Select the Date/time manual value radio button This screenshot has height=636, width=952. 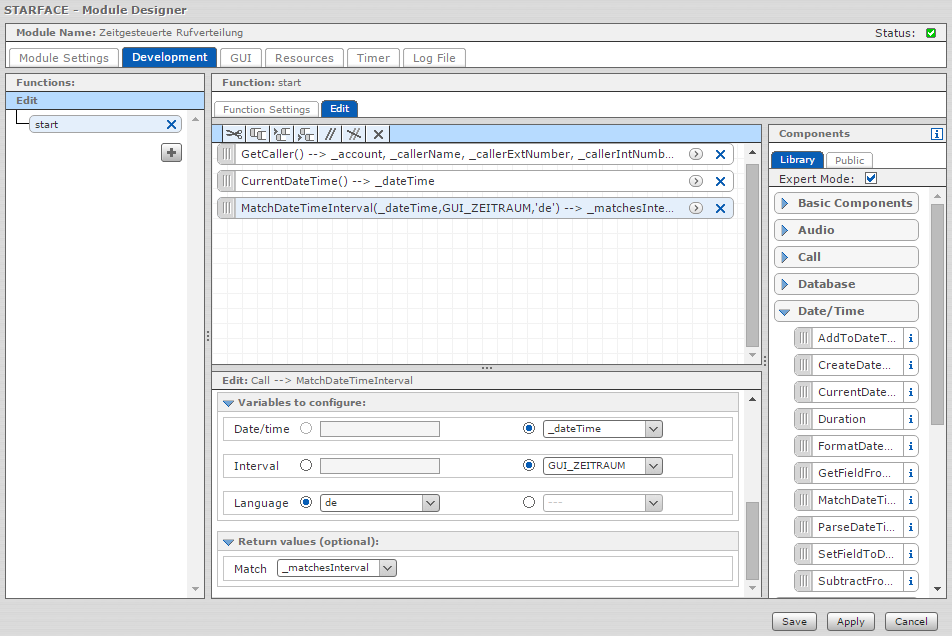pos(306,429)
